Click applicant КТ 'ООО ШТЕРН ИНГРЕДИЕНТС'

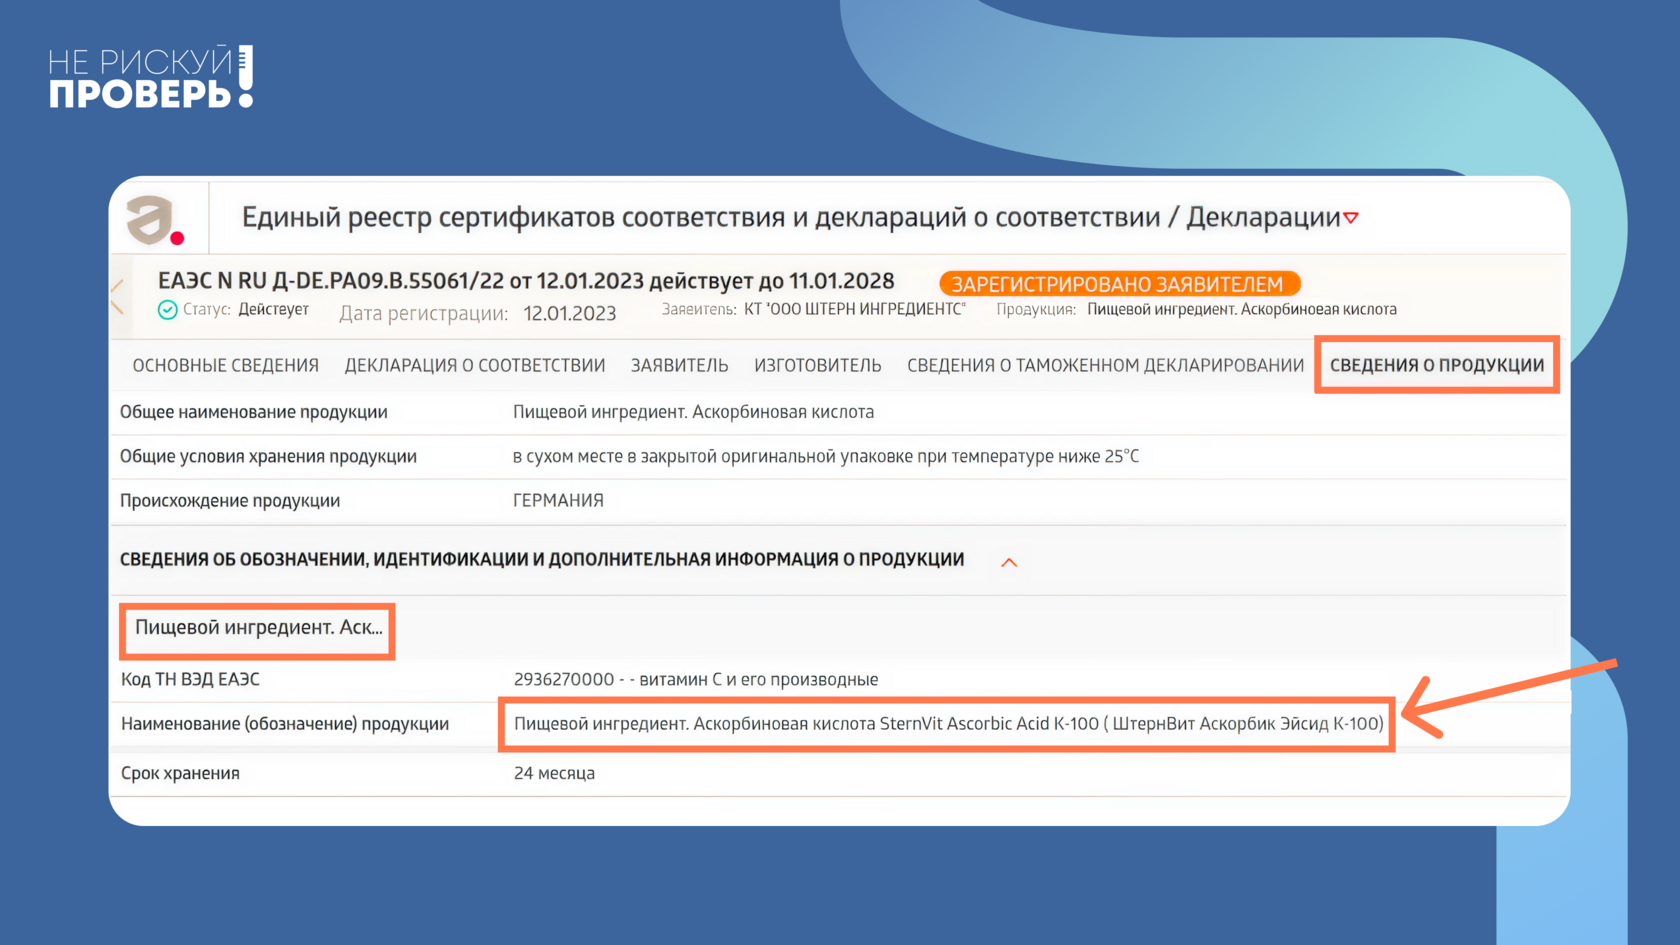pos(855,310)
